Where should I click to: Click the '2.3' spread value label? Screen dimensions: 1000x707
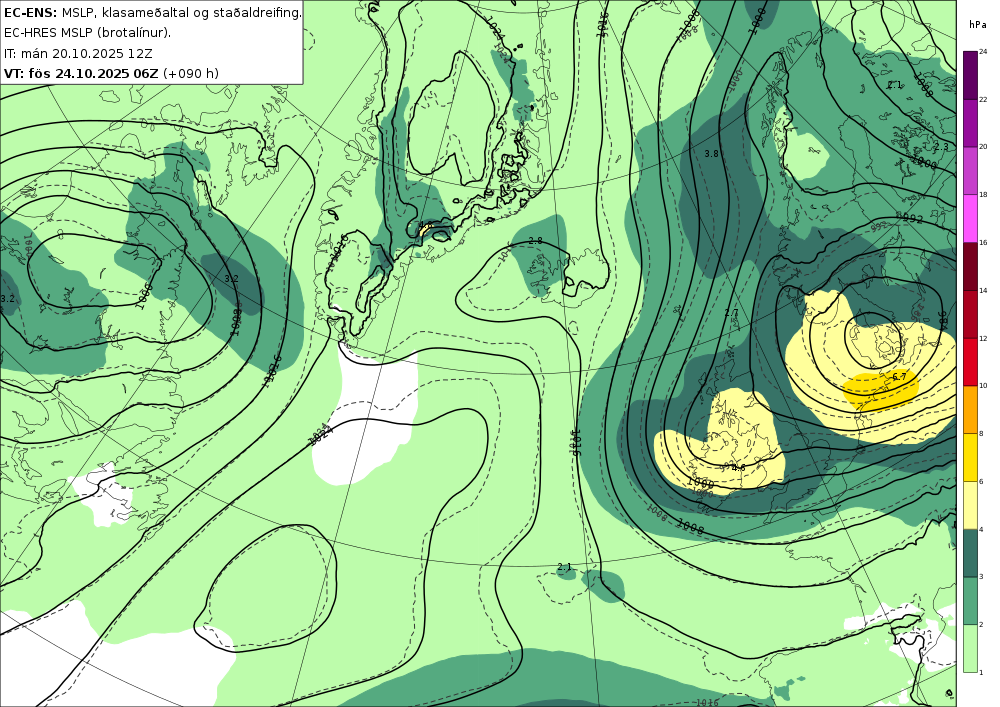(941, 147)
